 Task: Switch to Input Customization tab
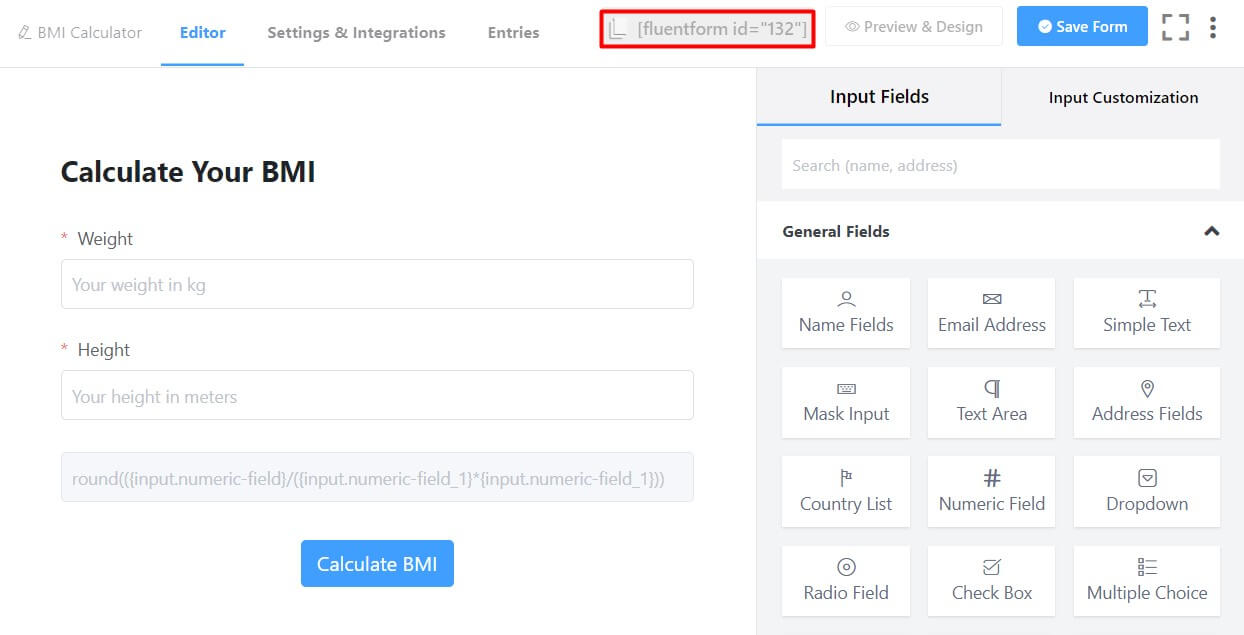(1123, 97)
